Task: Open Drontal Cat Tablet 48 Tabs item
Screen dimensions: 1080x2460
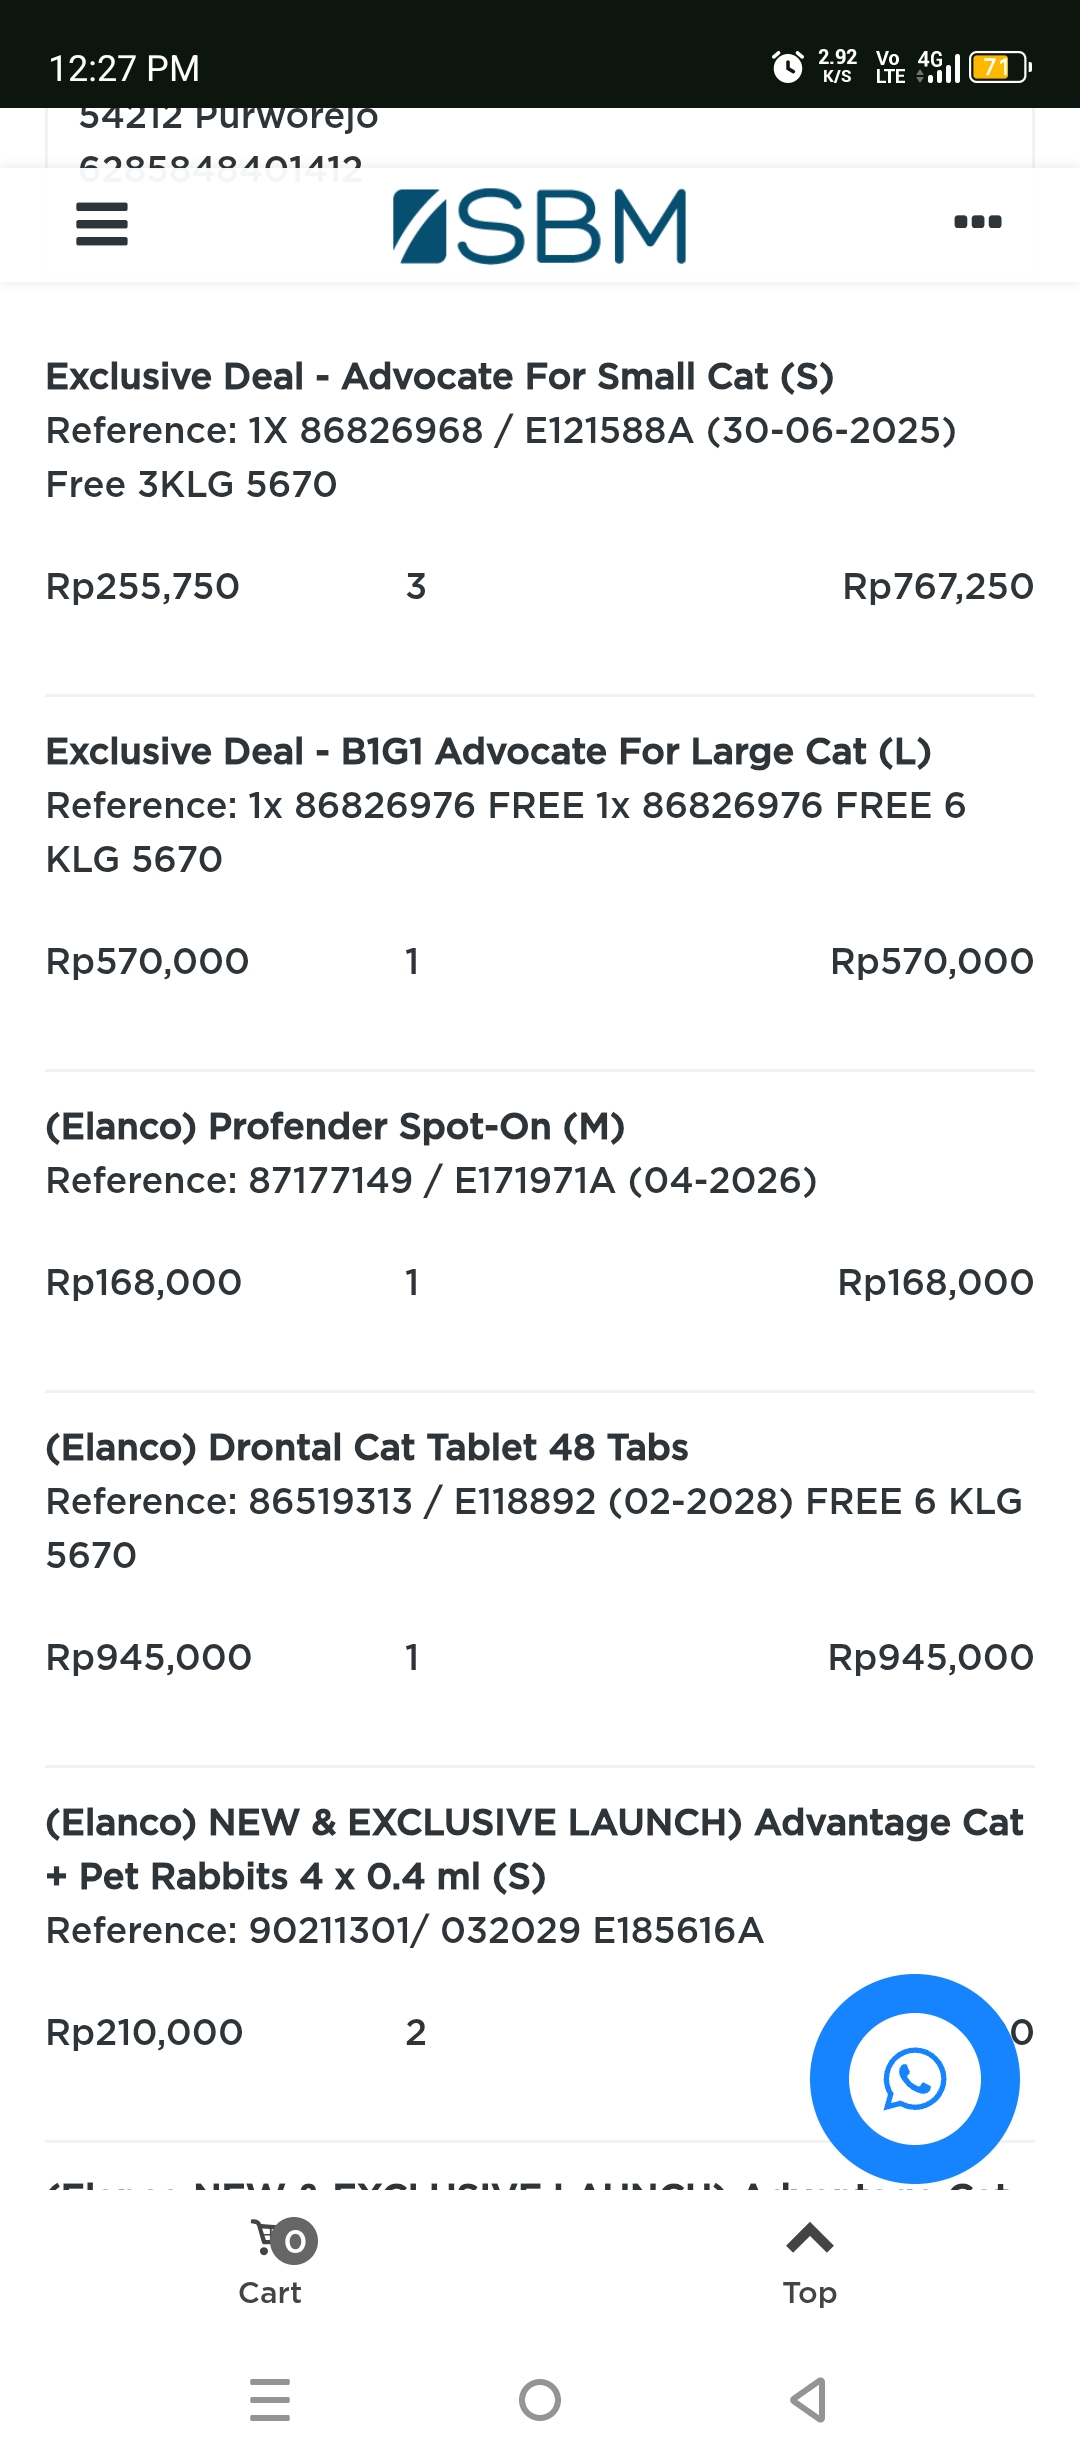Action: click(x=367, y=1448)
